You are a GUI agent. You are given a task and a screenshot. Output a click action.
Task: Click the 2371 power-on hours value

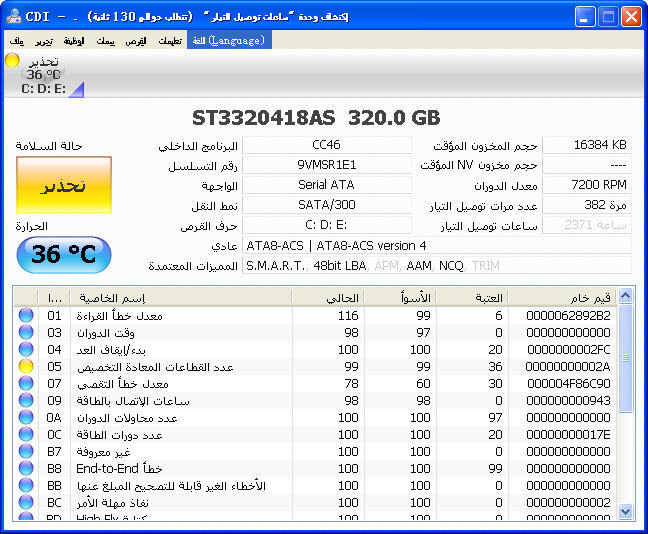(x=587, y=225)
